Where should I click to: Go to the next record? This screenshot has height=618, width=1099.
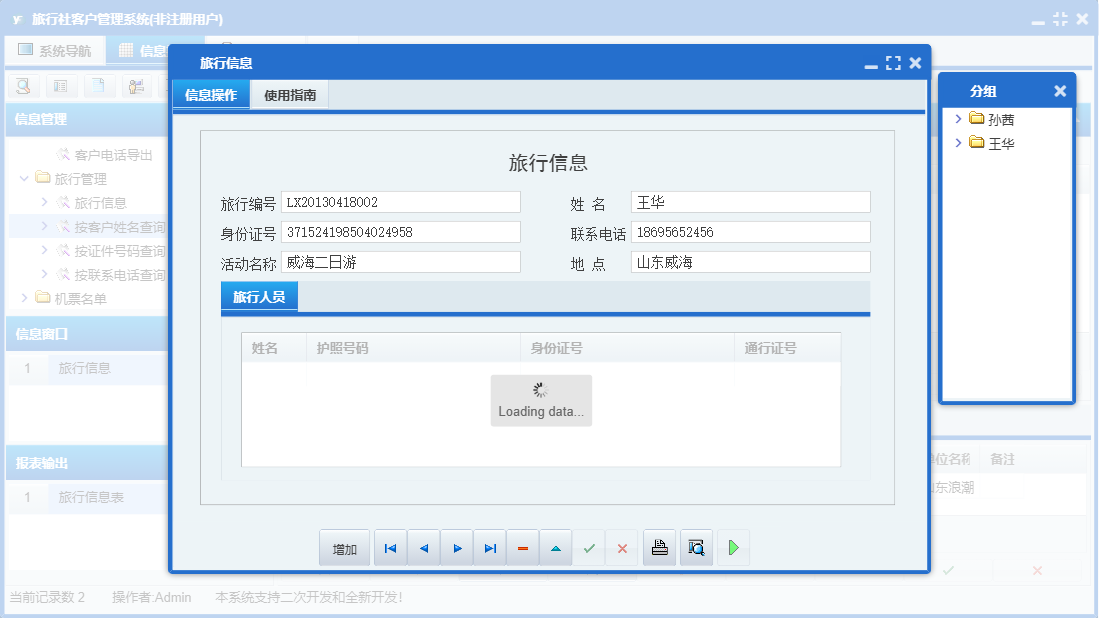pos(456,547)
